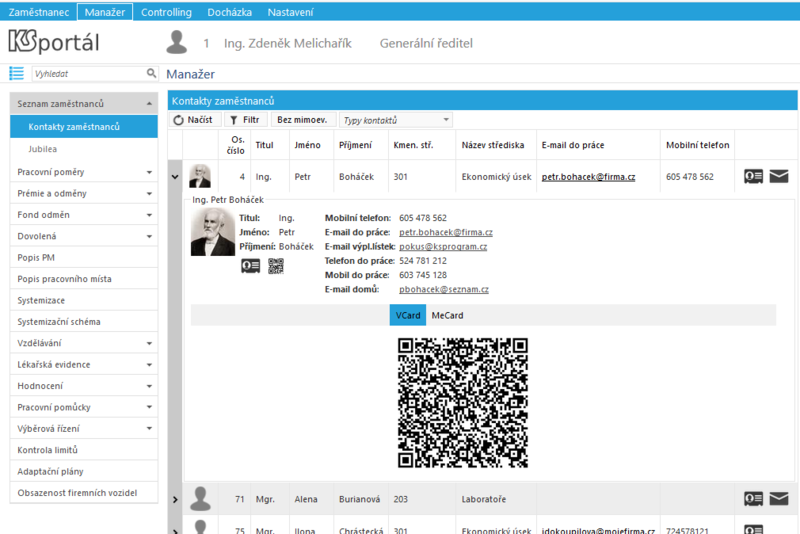
Task: Click the 605 478 562 table cell
Action: coord(697,176)
